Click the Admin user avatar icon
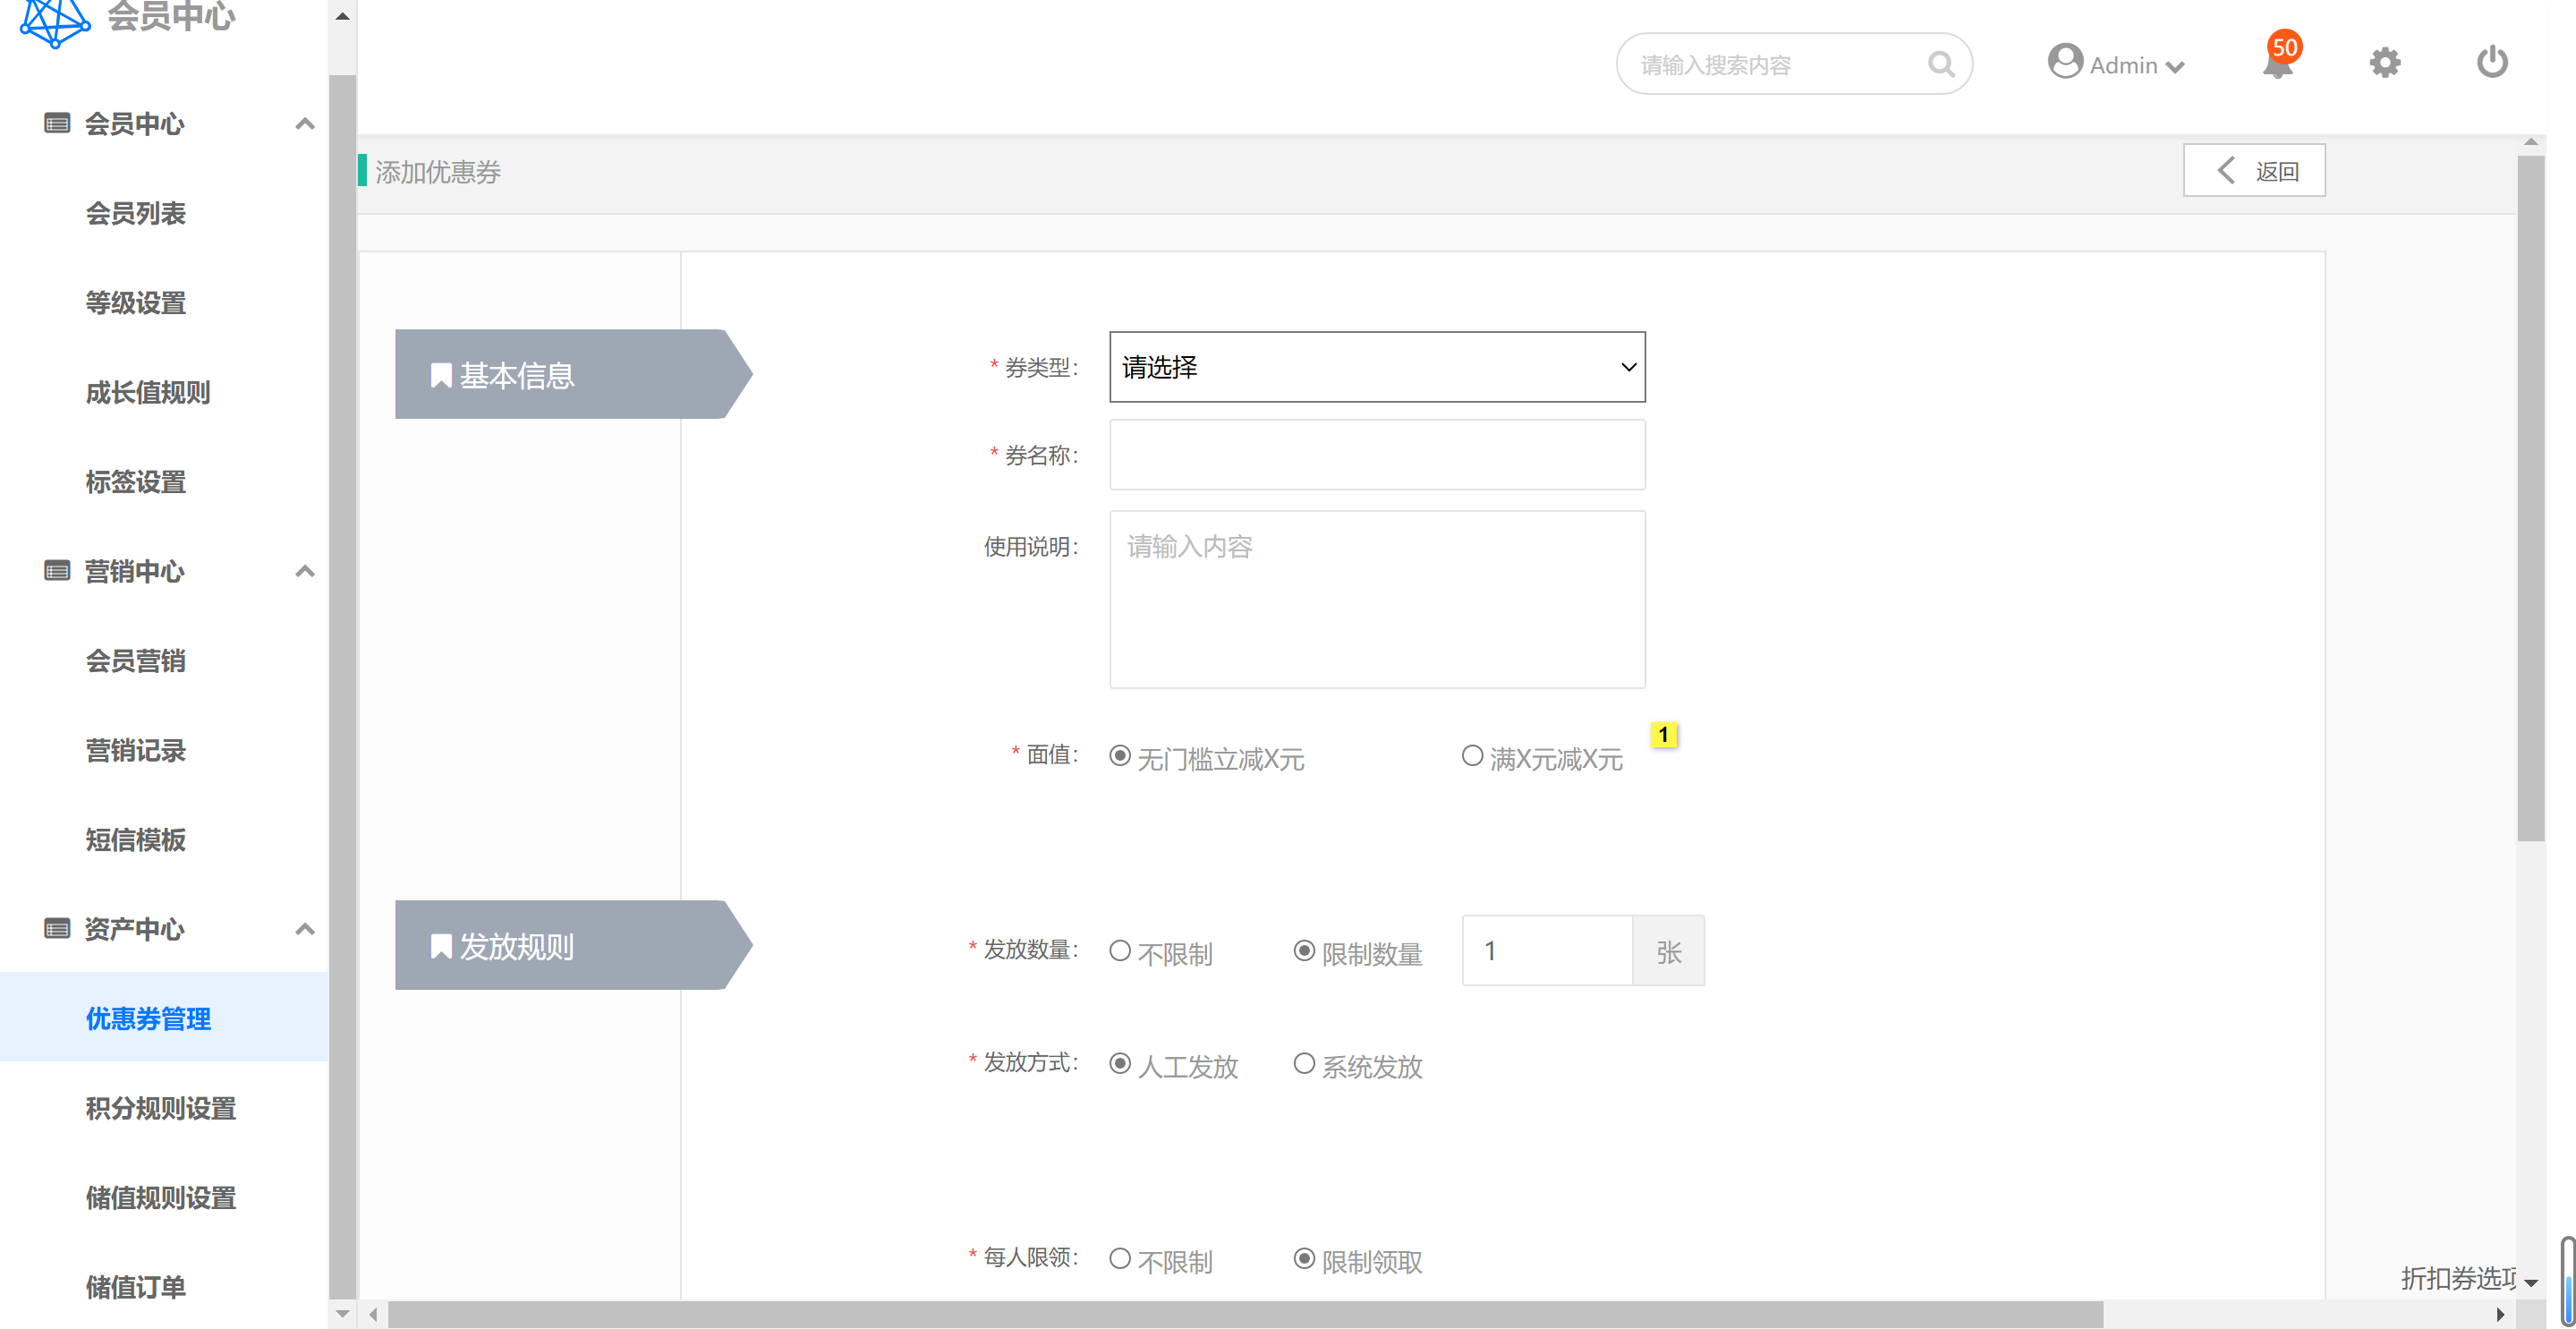The image size is (2576, 1329). (2064, 61)
